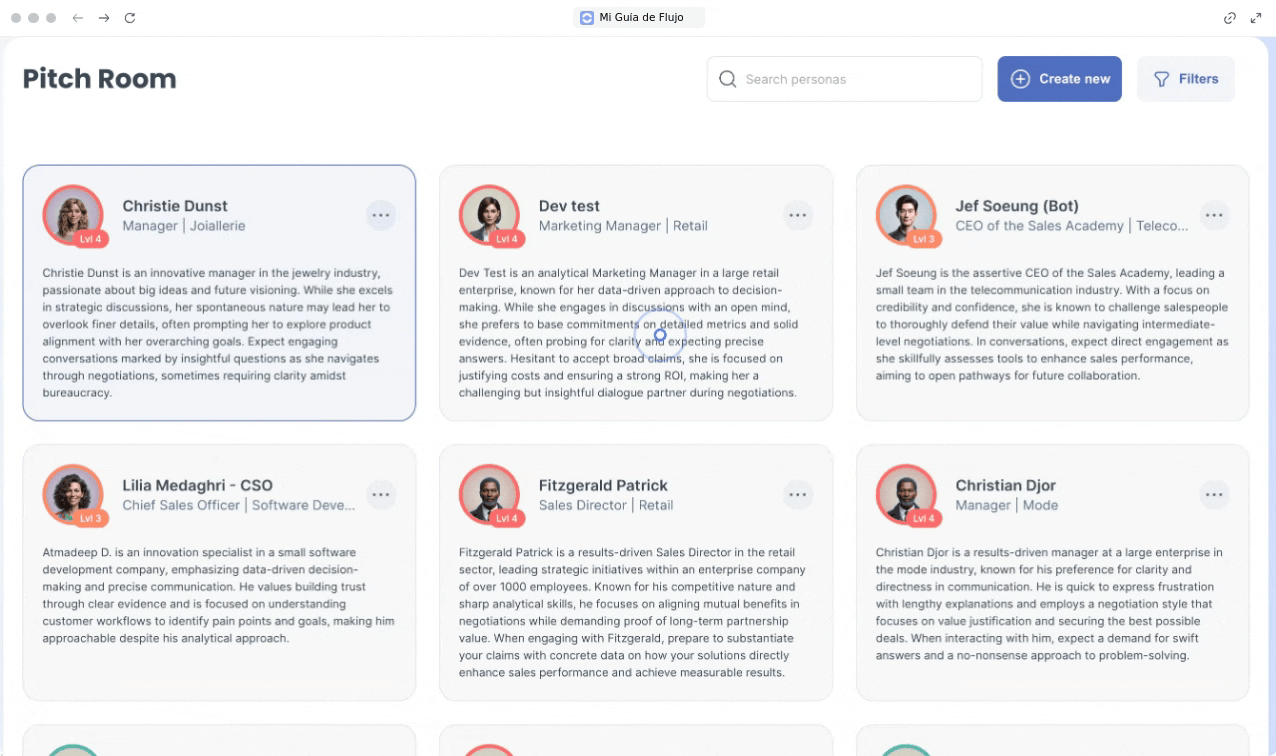Click the browser back arrow

click(x=78, y=18)
